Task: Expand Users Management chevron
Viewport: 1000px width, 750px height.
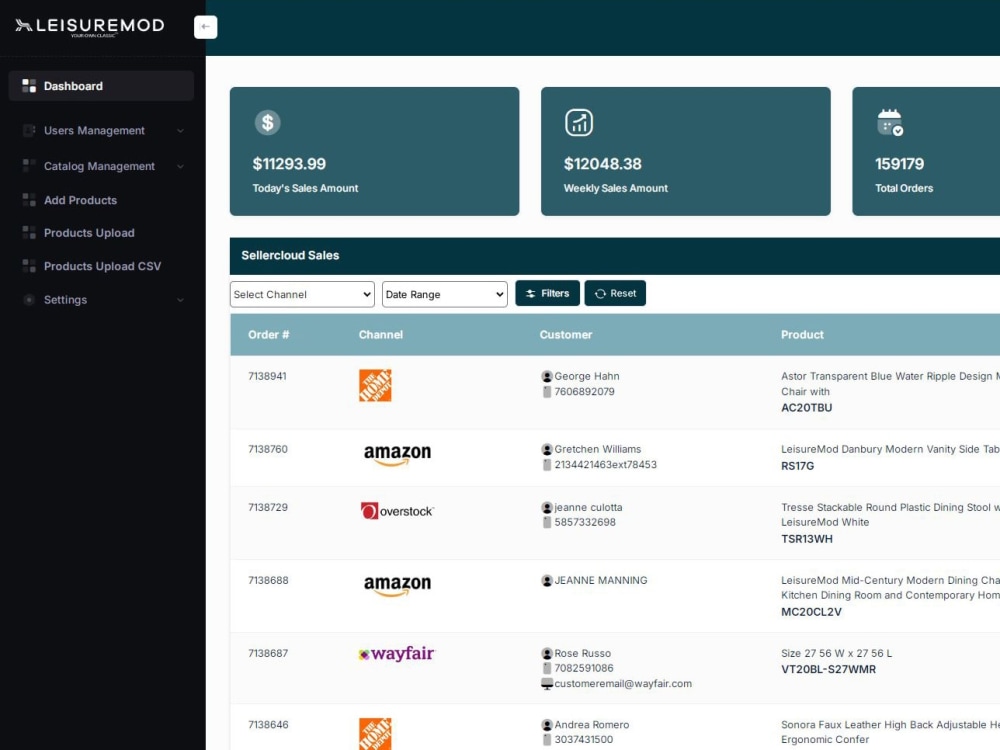Action: (x=180, y=131)
